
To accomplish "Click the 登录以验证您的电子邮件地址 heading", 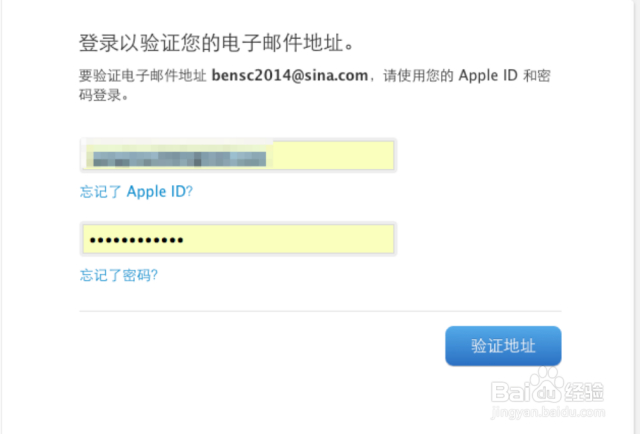I will [216, 43].
